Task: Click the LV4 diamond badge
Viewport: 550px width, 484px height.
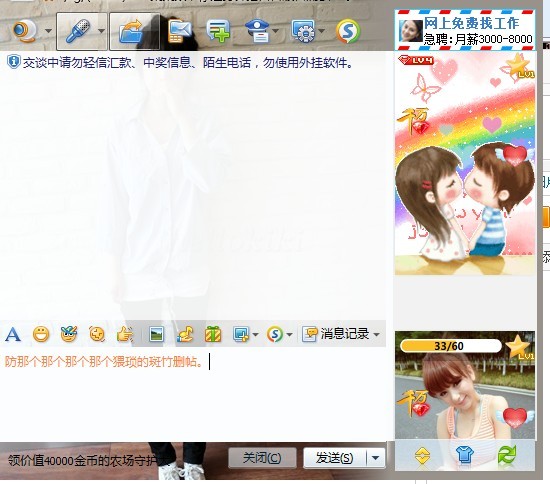Action: point(416,60)
